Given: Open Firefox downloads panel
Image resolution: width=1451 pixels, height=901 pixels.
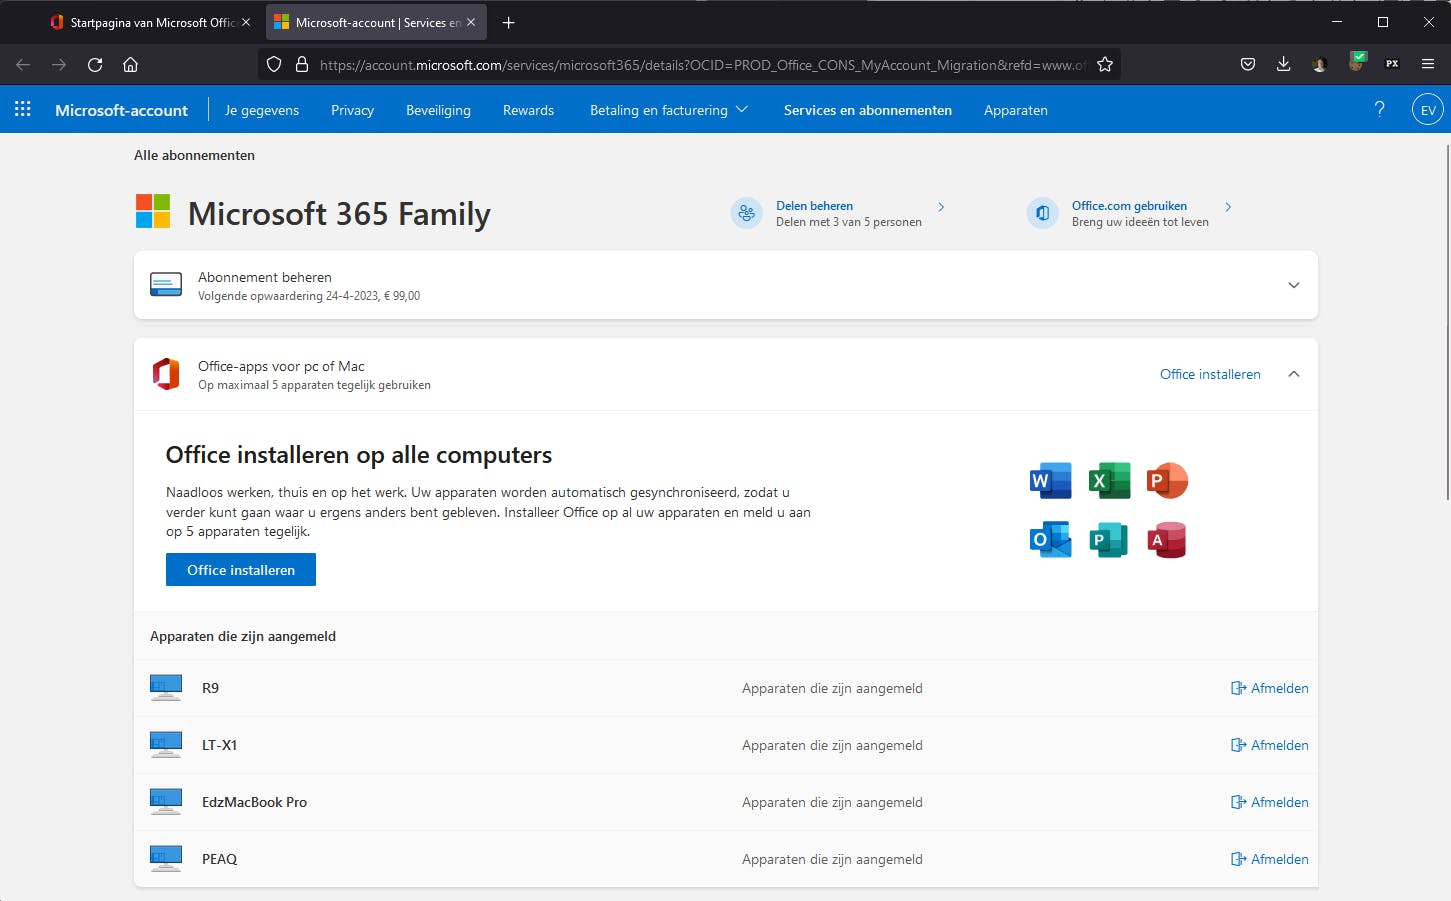Looking at the screenshot, I should (1283, 65).
